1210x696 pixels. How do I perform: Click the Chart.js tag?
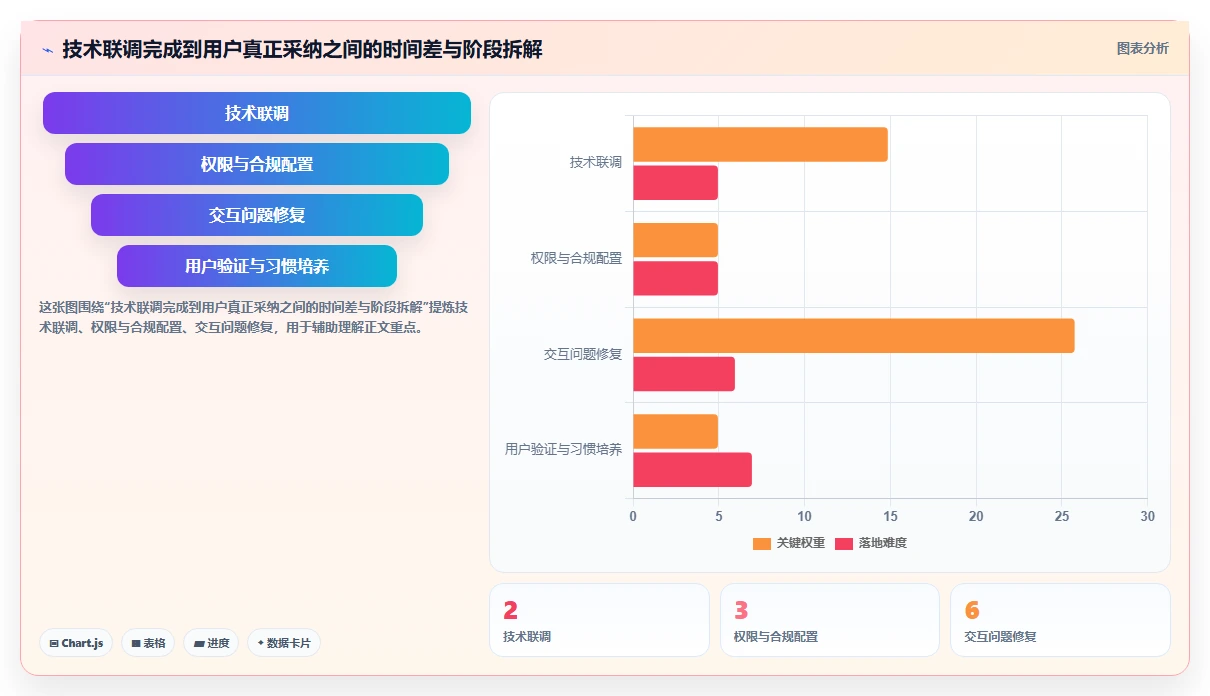pyautogui.click(x=76, y=643)
